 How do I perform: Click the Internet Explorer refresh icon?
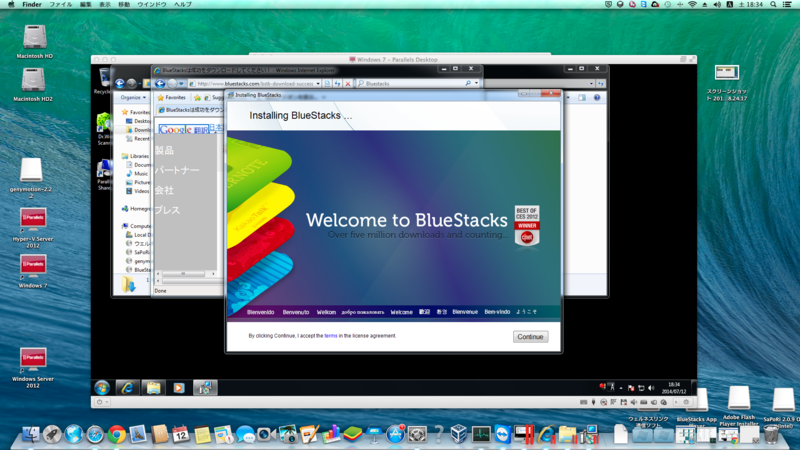[337, 84]
